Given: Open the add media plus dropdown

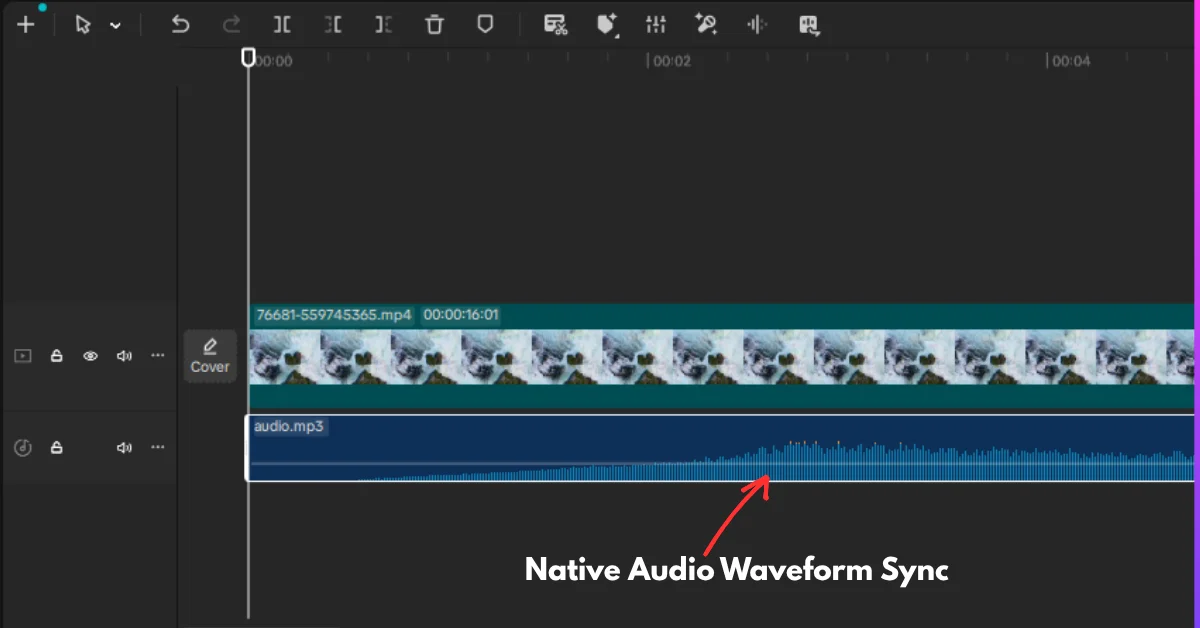Looking at the screenshot, I should 27,24.
